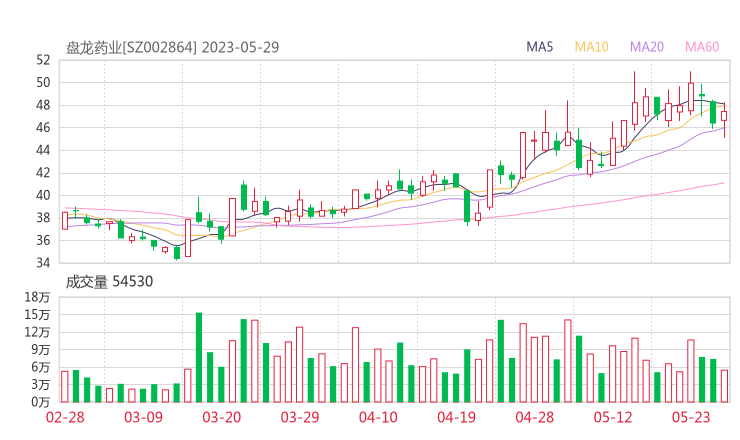Click the 12万 volume axis label
Image resolution: width=740 pixels, height=440 pixels.
click(x=38, y=332)
